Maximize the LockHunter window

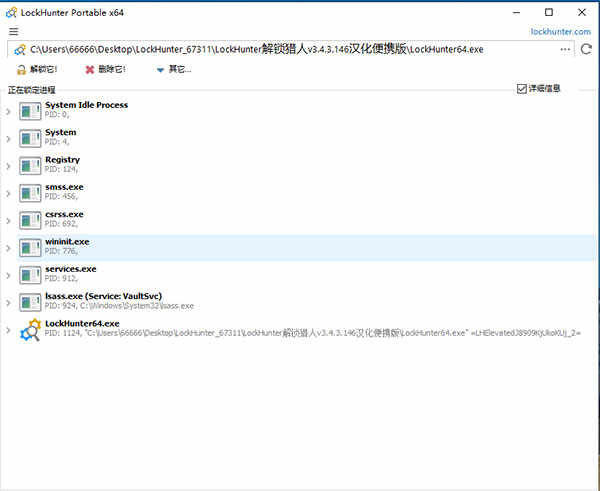click(x=549, y=13)
